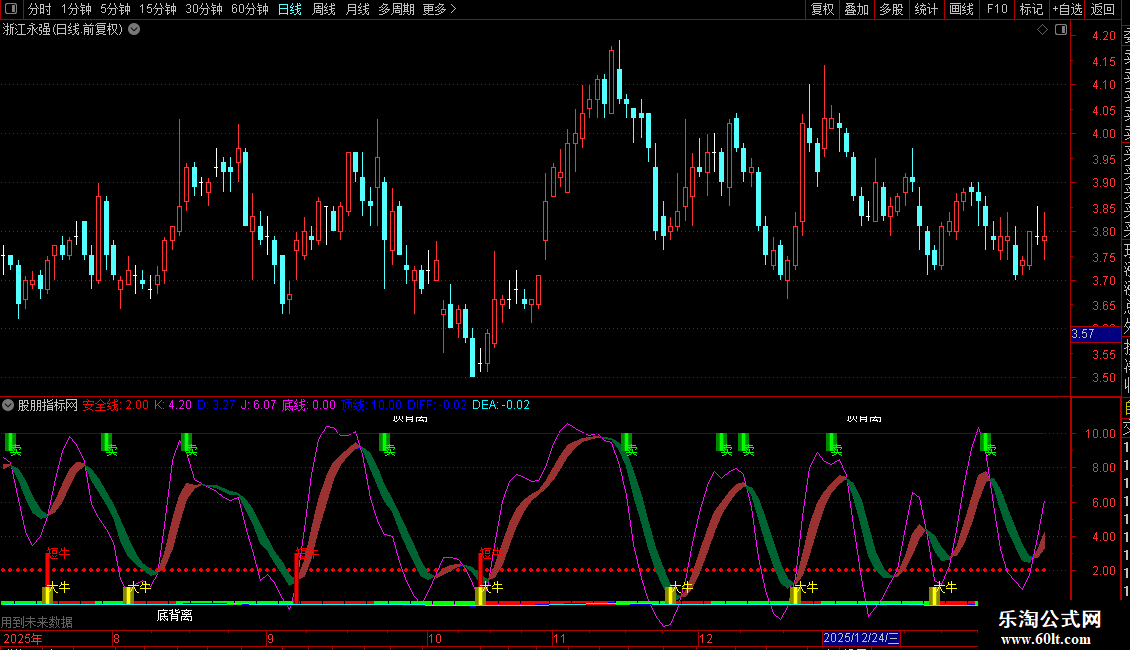1130x650 pixels.
Task: Open F10 company information
Action: coord(997,9)
